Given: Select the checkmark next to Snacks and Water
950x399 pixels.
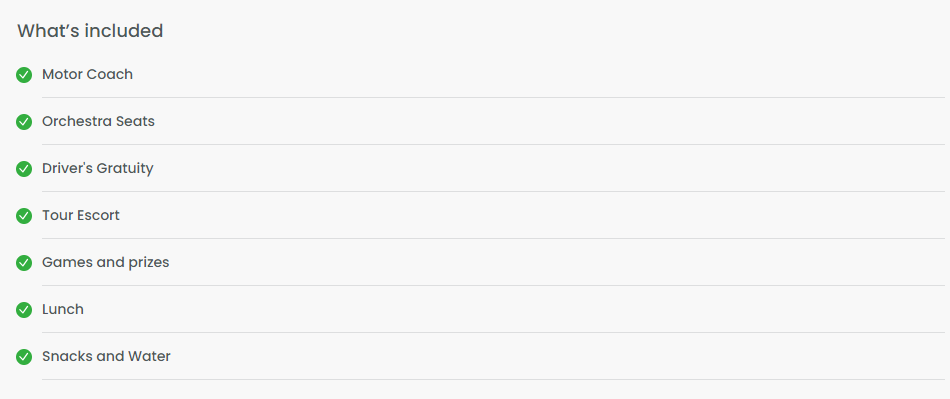Looking at the screenshot, I should (24, 357).
